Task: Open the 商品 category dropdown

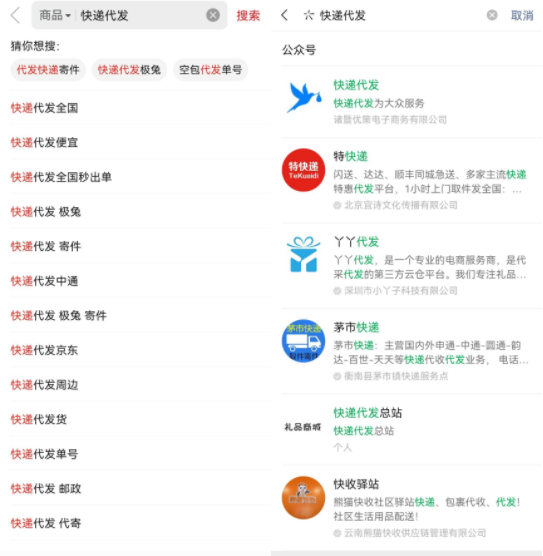Action: [x=55, y=15]
